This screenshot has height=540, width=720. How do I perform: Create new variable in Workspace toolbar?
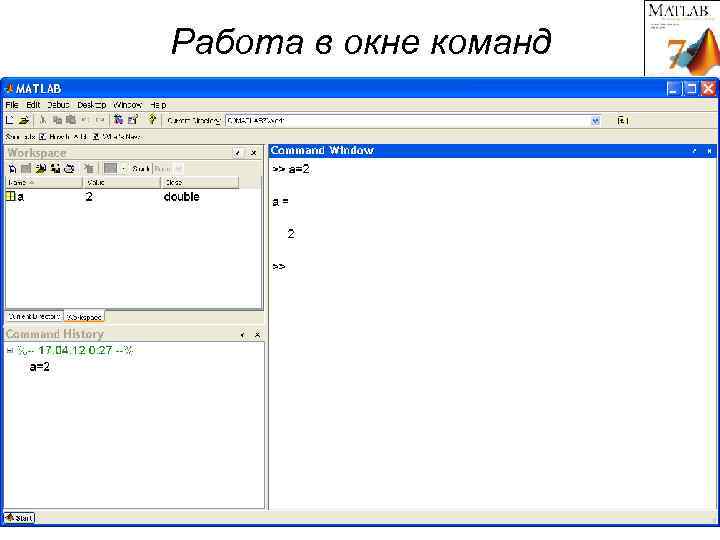[x=12, y=169]
